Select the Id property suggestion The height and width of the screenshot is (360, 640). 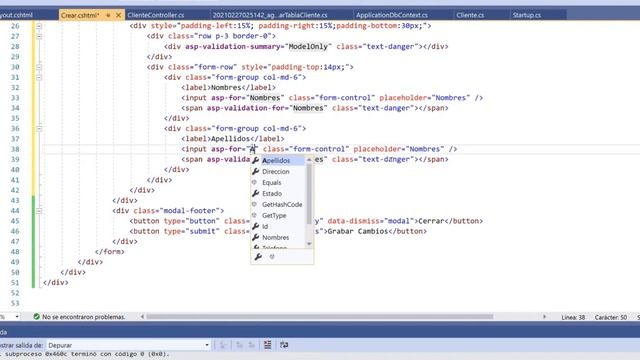(265, 227)
